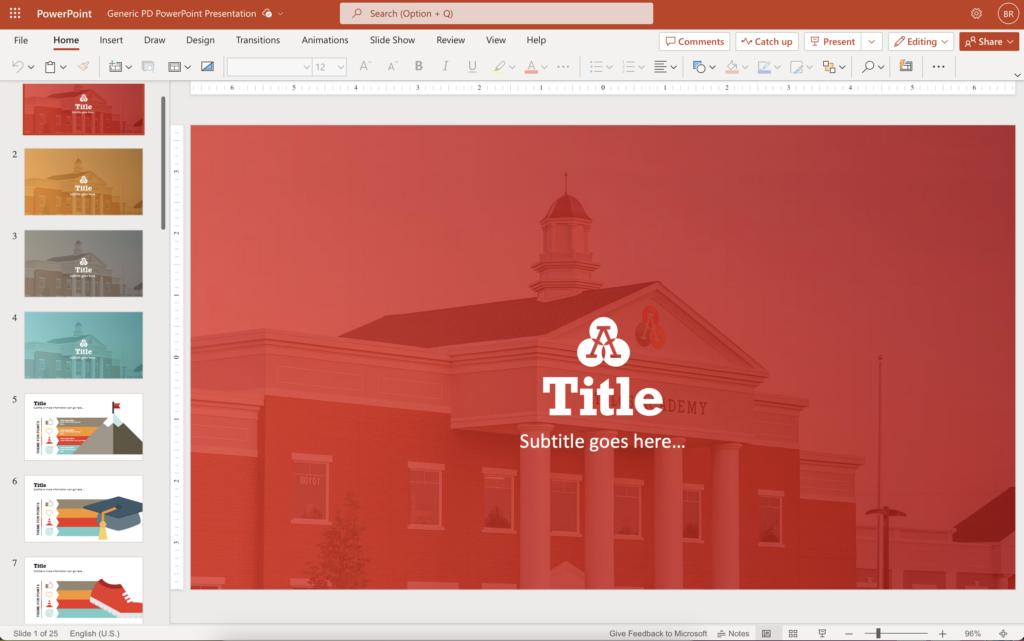Select slide 4 teal thumbnail
This screenshot has width=1024, height=641.
click(x=84, y=345)
